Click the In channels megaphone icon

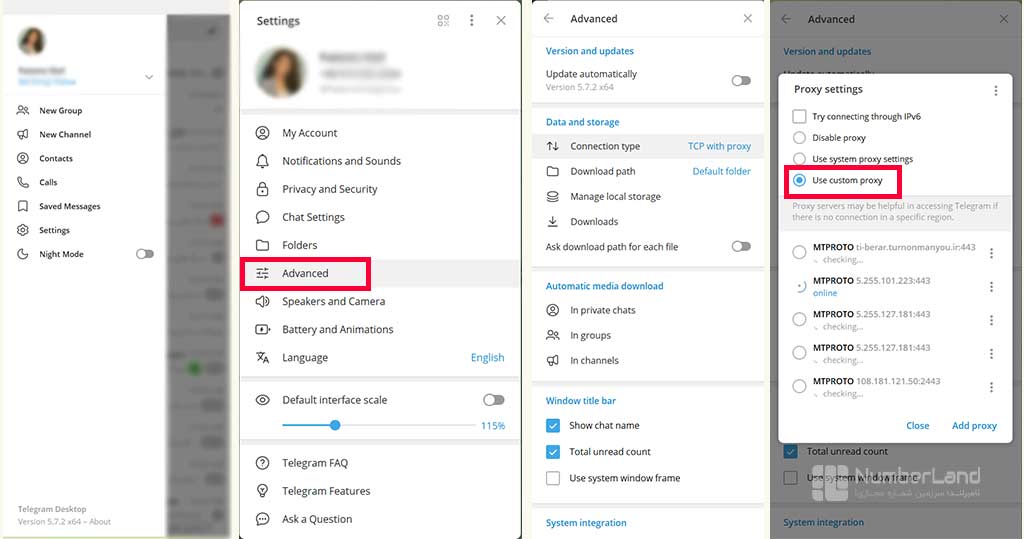pyautogui.click(x=552, y=361)
